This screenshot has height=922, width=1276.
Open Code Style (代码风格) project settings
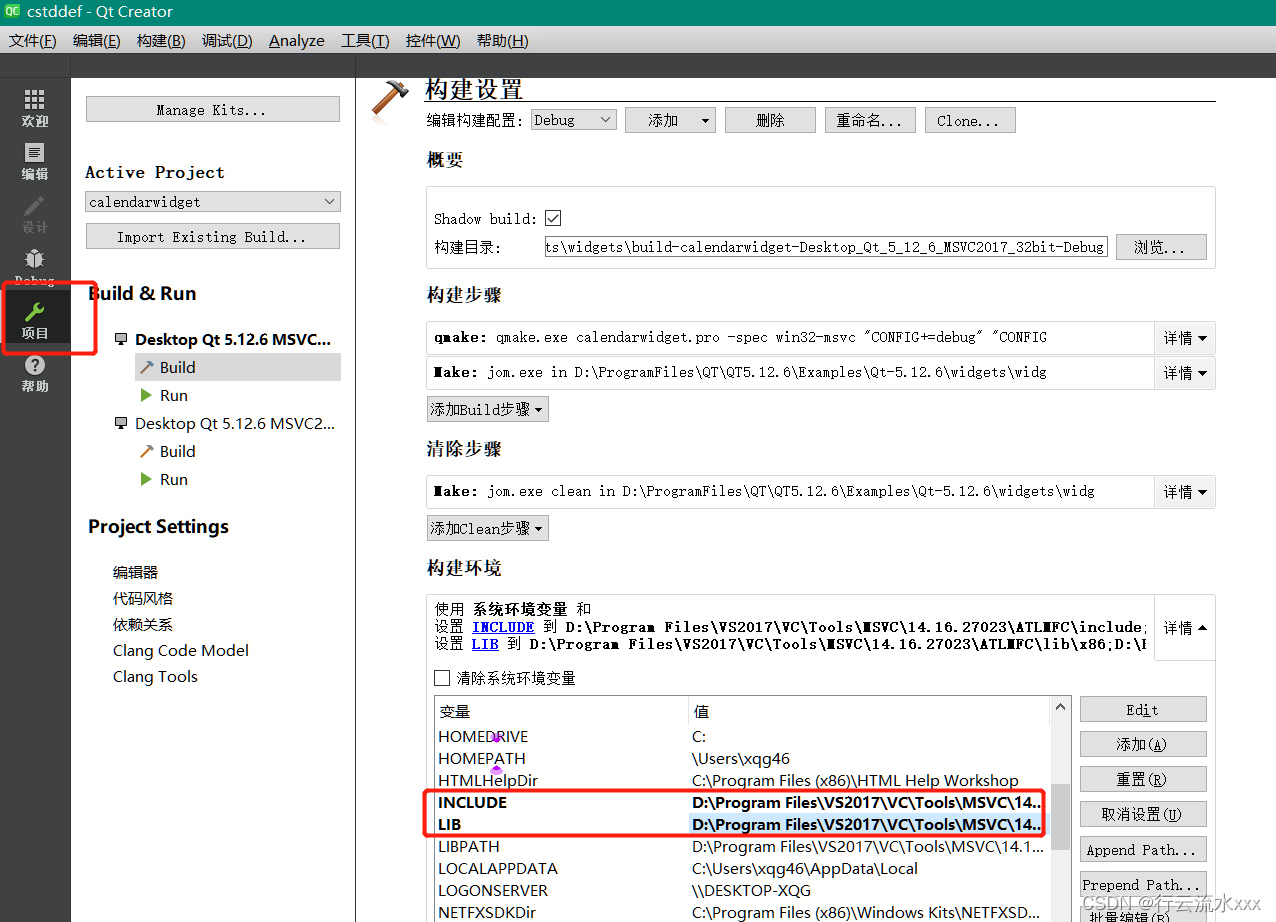pyautogui.click(x=143, y=598)
